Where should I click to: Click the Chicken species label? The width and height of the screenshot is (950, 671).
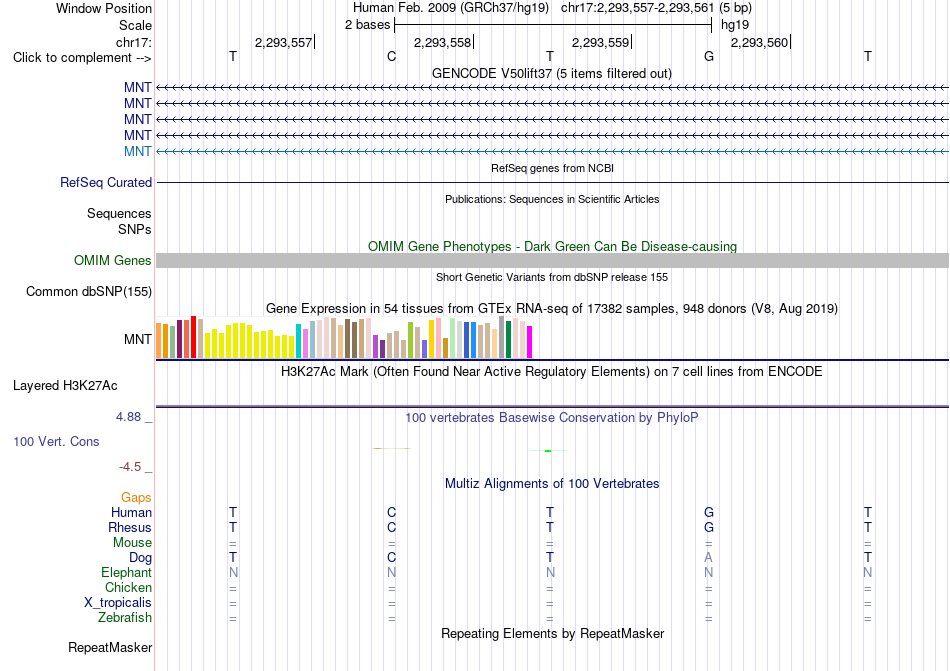point(128,587)
